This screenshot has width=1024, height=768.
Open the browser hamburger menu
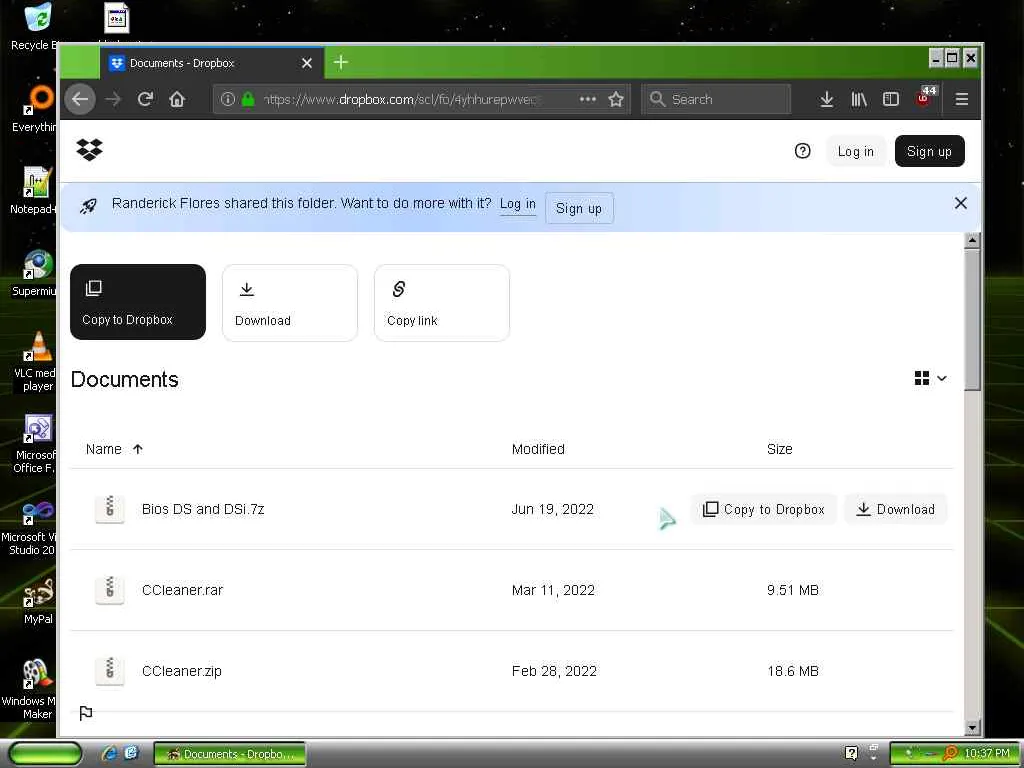[961, 99]
